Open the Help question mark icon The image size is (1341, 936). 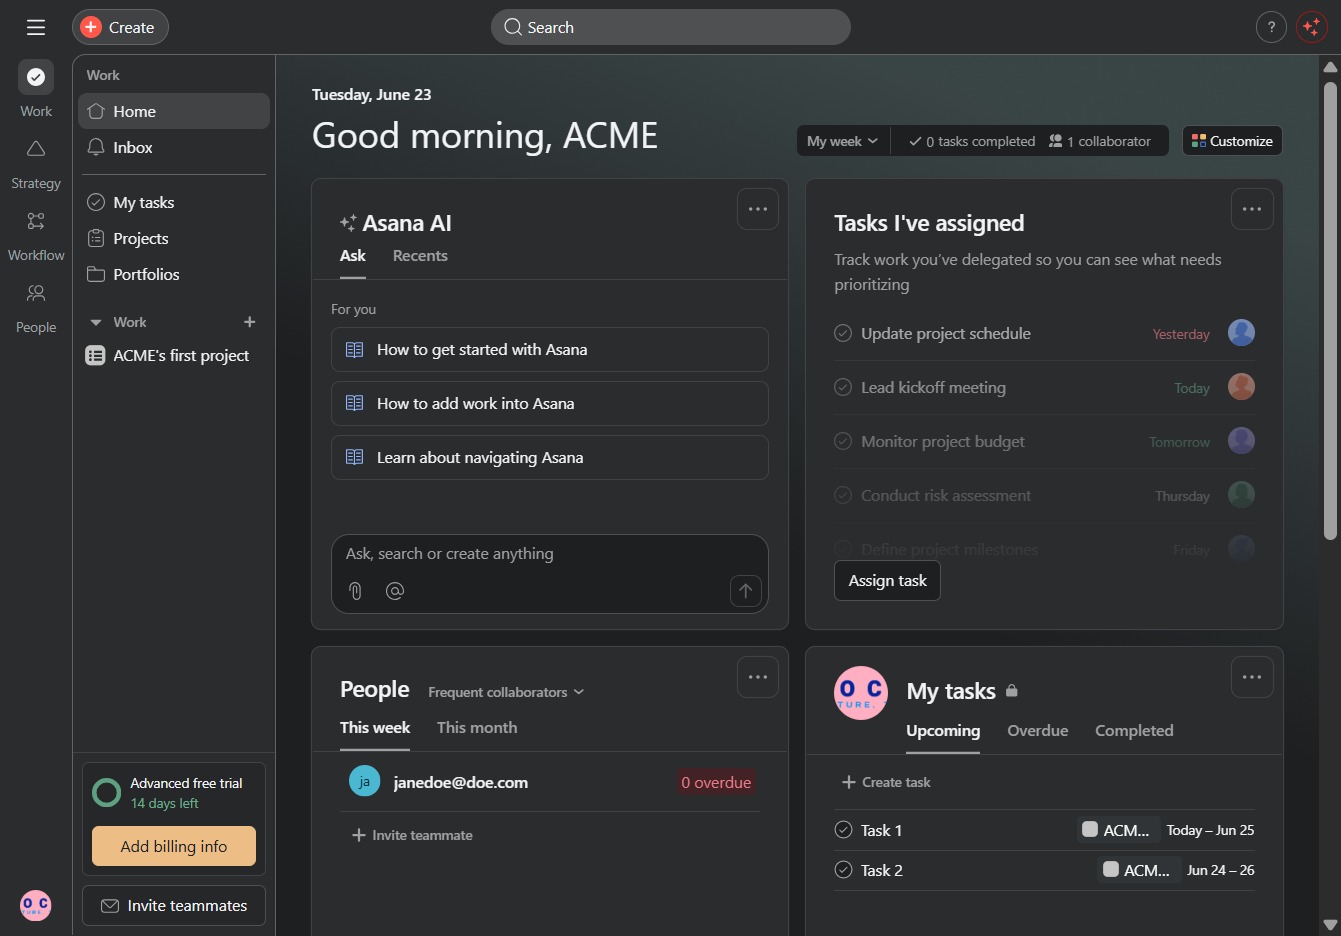1271,27
